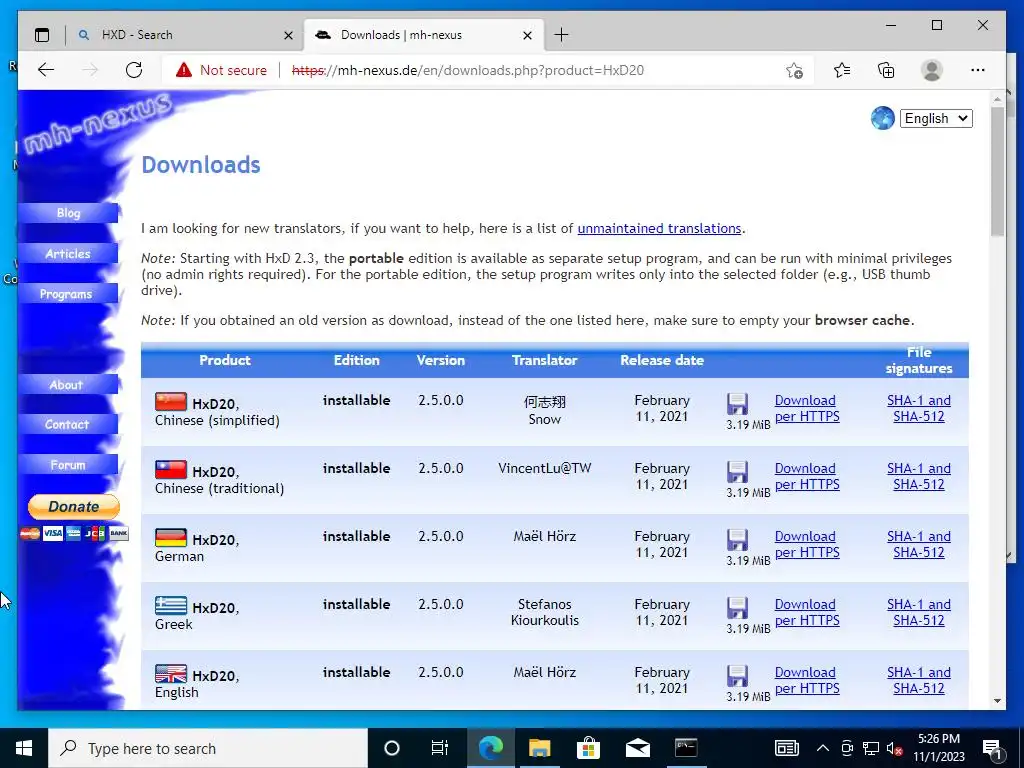Click the Windows taskbar search box
This screenshot has width=1024, height=768.
208,748
